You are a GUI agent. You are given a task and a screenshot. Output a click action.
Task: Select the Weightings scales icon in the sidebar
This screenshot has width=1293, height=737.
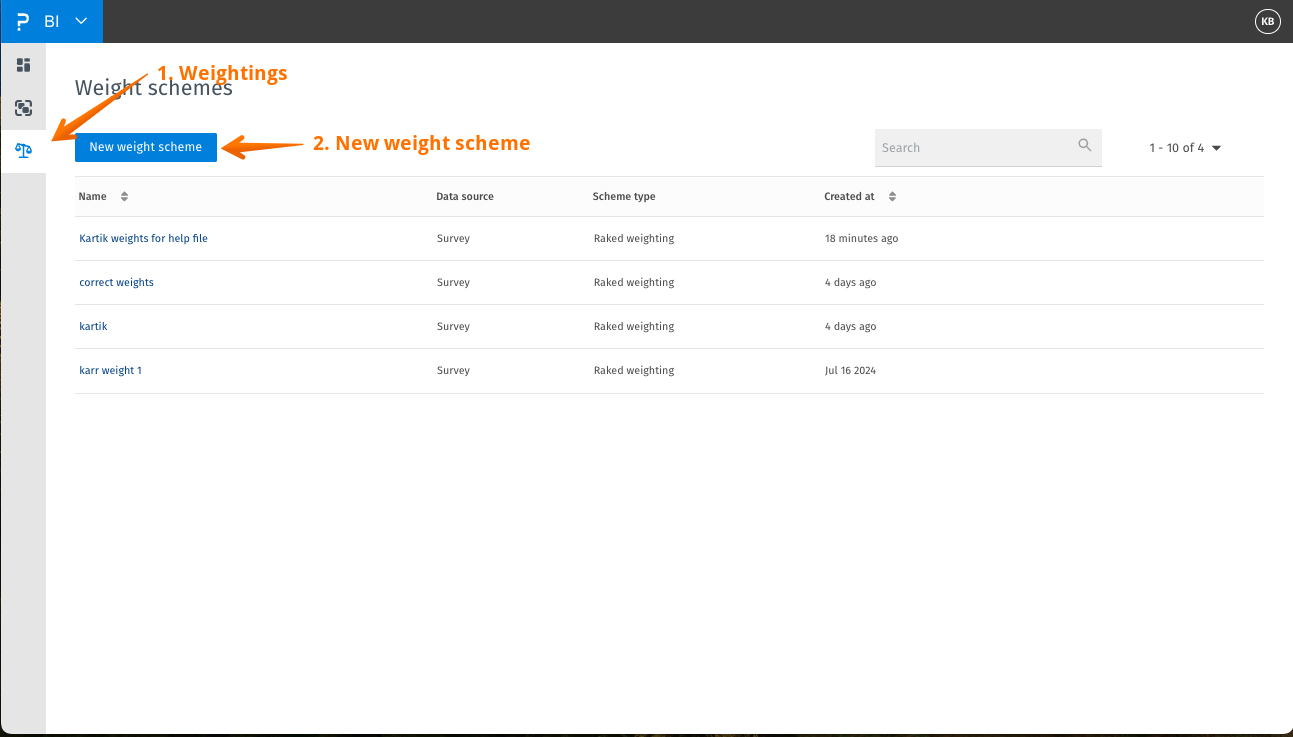pyautogui.click(x=23, y=151)
